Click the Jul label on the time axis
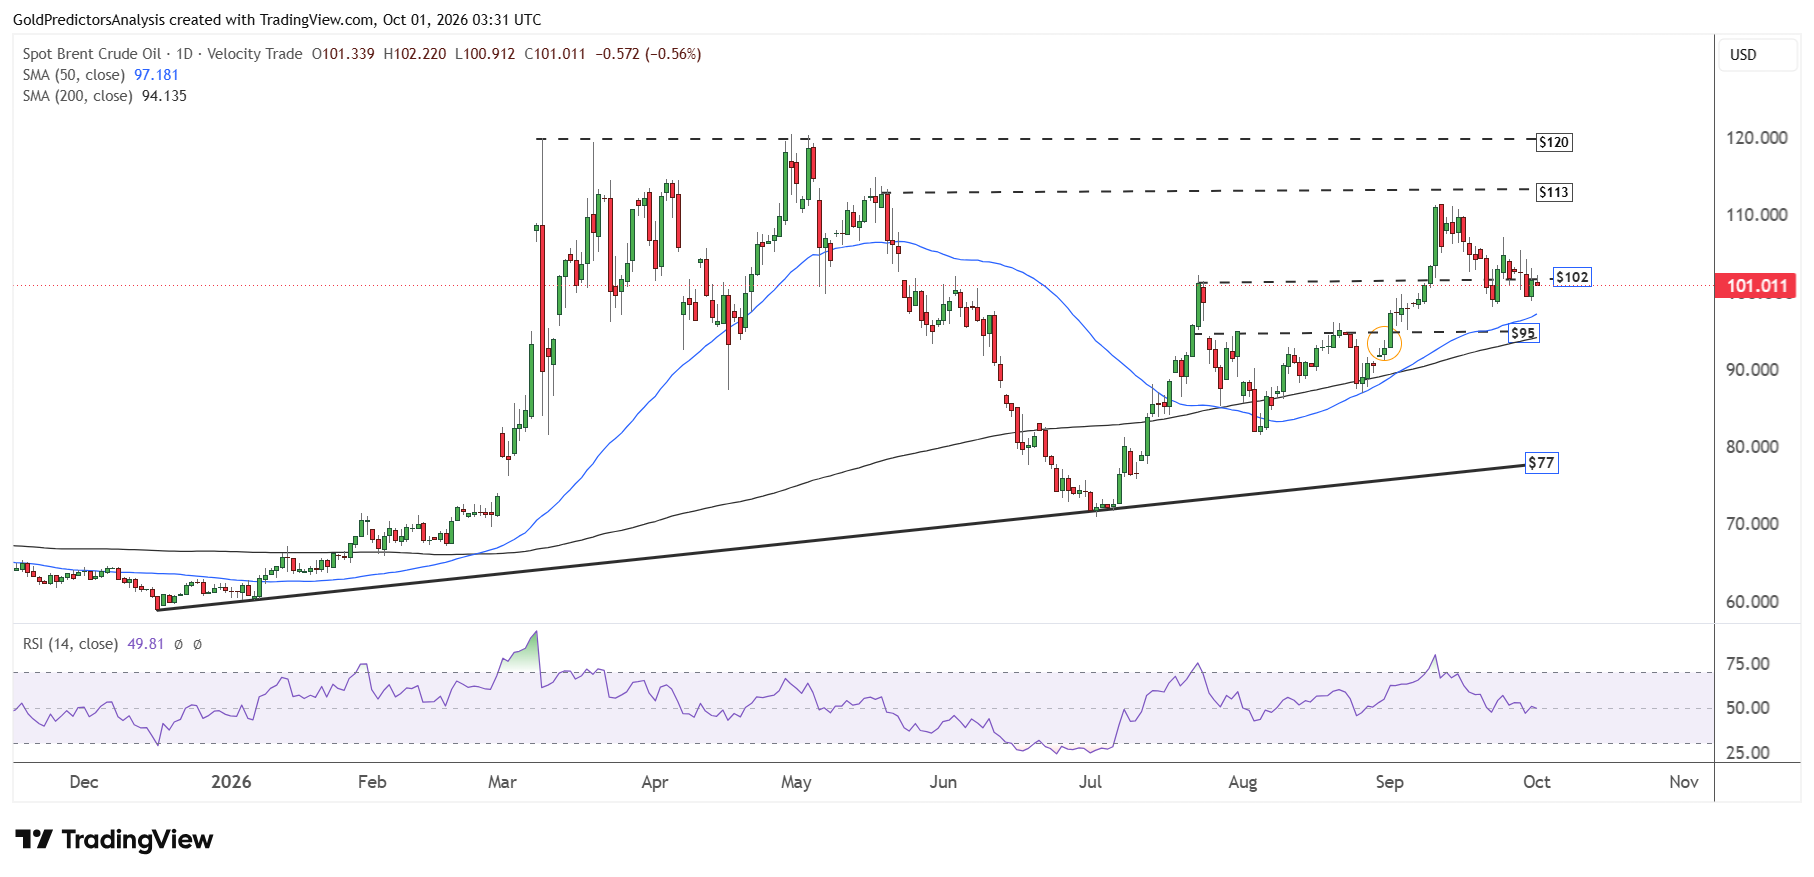This screenshot has height=877, width=1814. point(1090,782)
